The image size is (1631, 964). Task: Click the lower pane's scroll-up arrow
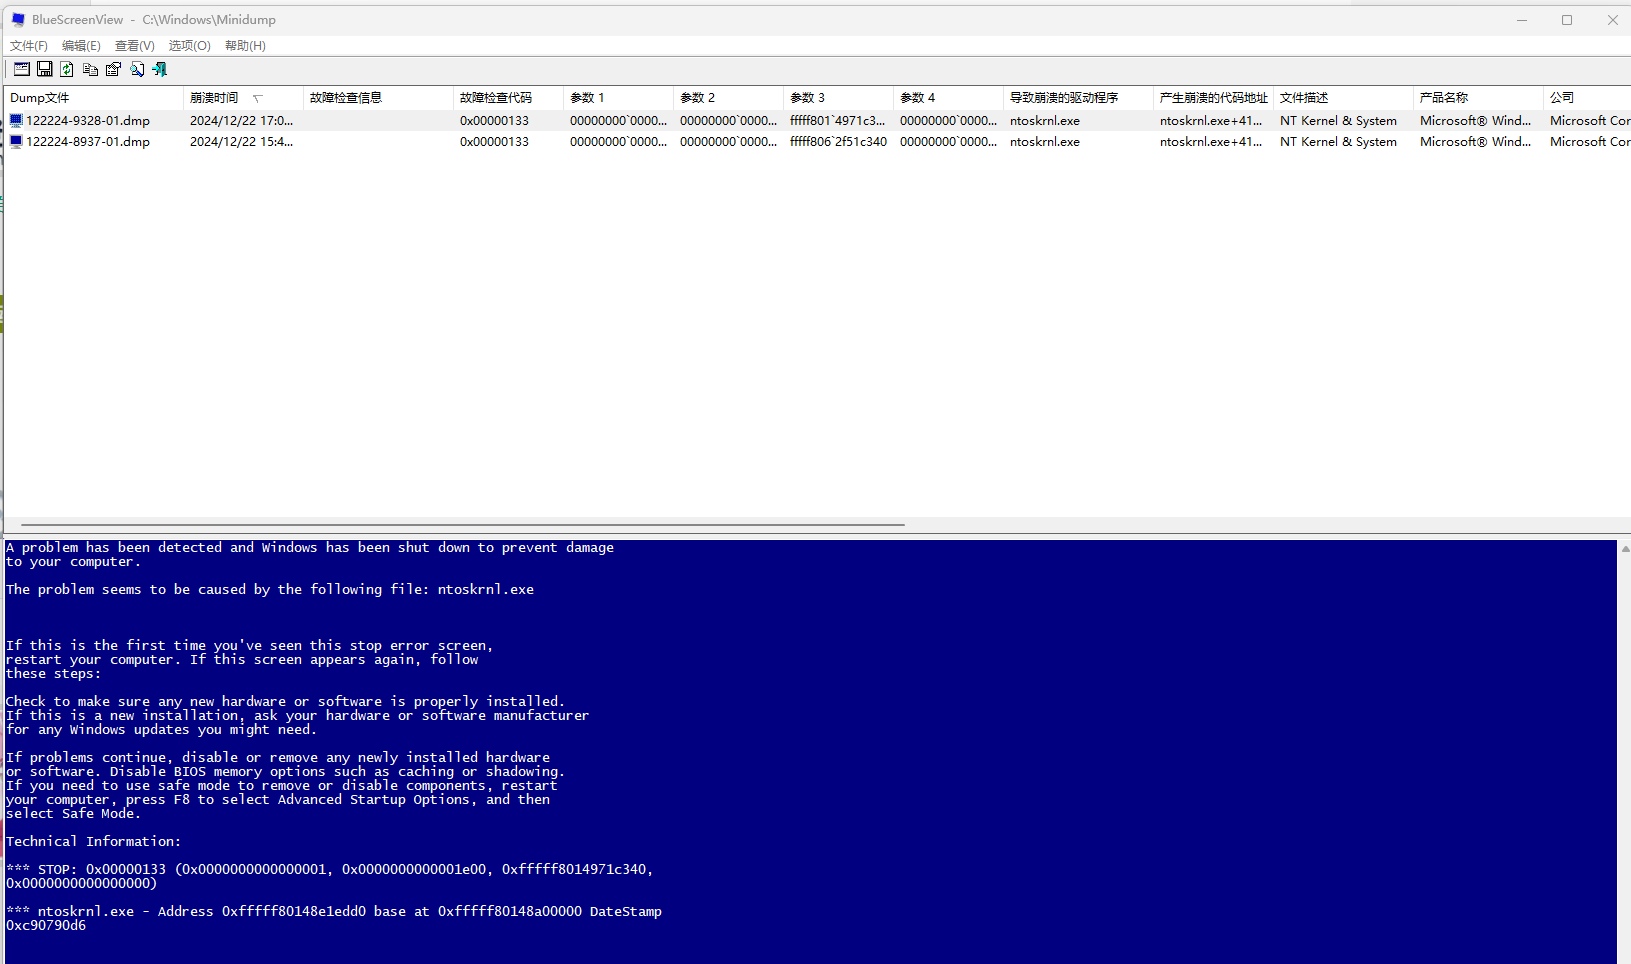click(1624, 549)
